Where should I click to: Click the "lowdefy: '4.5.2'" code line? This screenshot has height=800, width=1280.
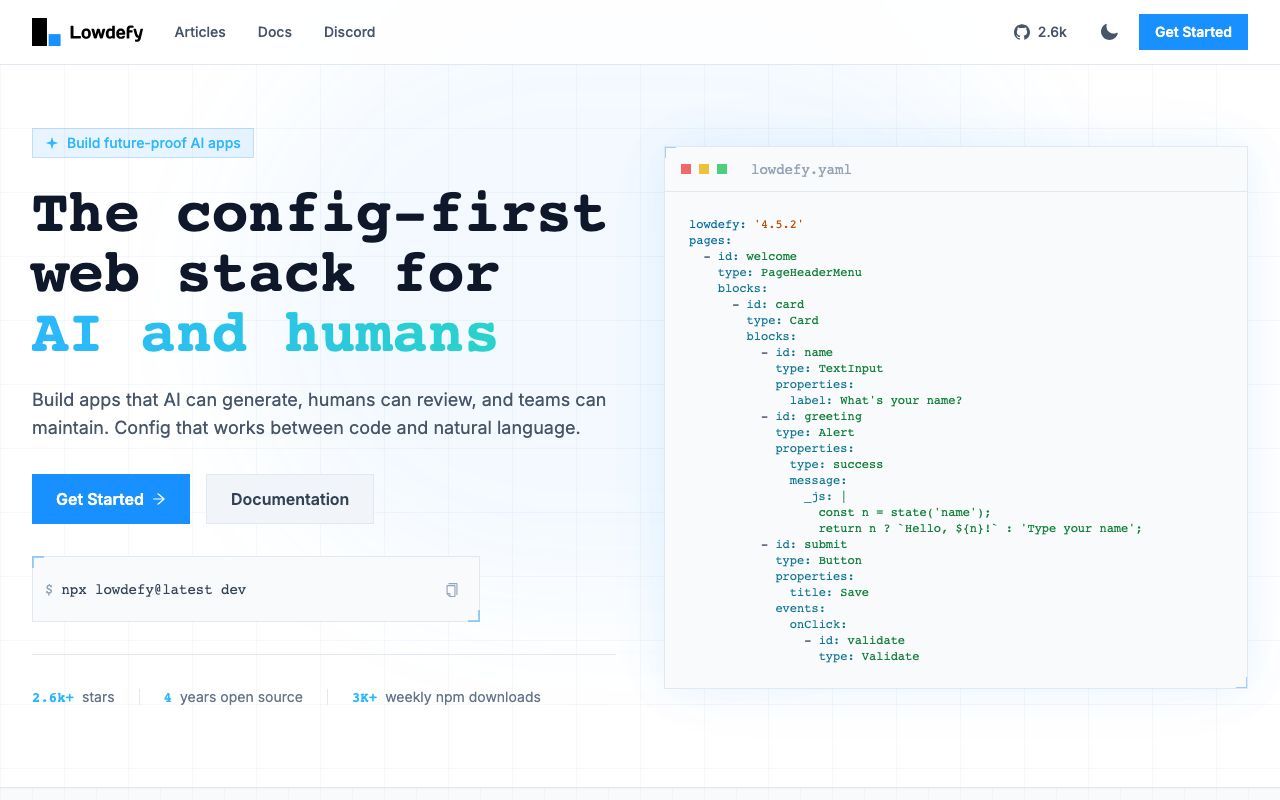(x=746, y=224)
